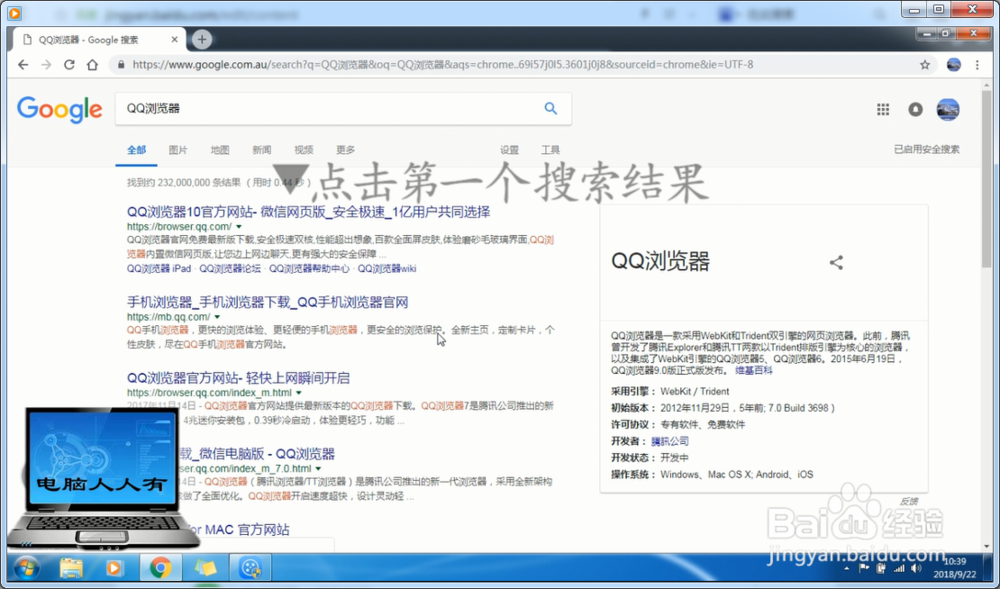Screen dimensions: 1000x589
Task: Click the Google logo
Action: coord(59,110)
